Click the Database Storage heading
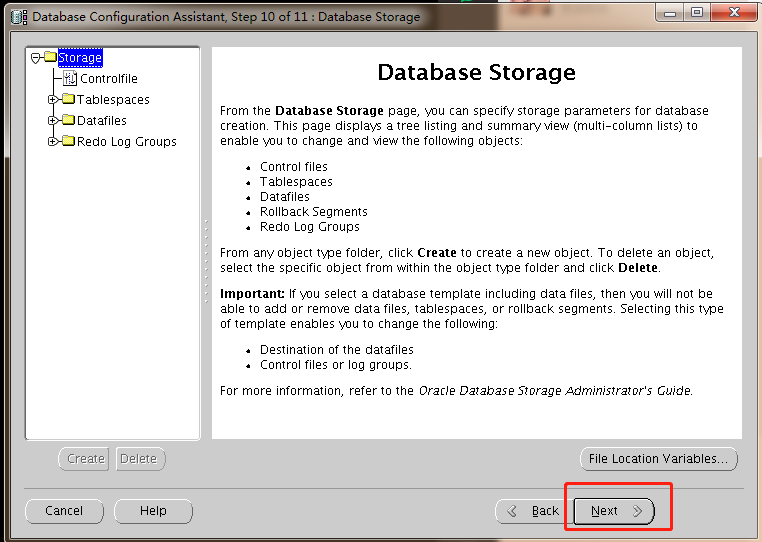Screen dimensions: 762x542 pyautogui.click(x=477, y=72)
